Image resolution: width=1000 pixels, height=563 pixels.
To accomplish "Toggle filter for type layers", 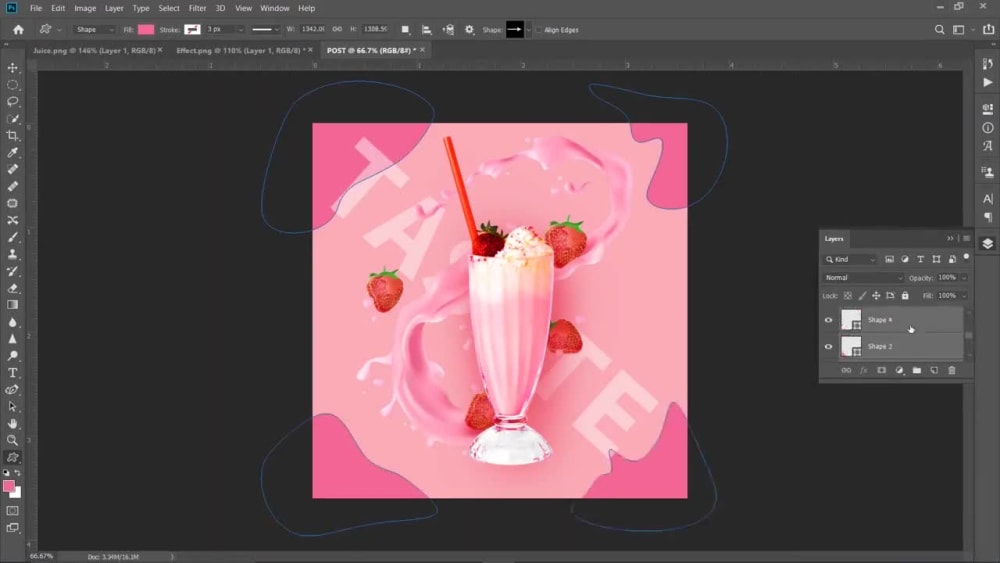I will click(920, 260).
